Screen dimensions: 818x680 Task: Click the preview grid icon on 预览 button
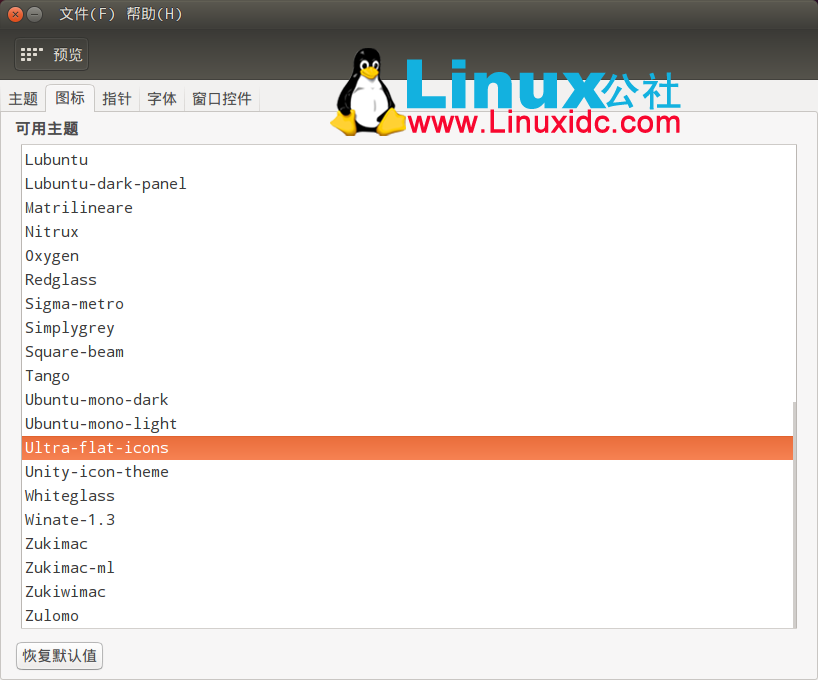[x=30, y=54]
